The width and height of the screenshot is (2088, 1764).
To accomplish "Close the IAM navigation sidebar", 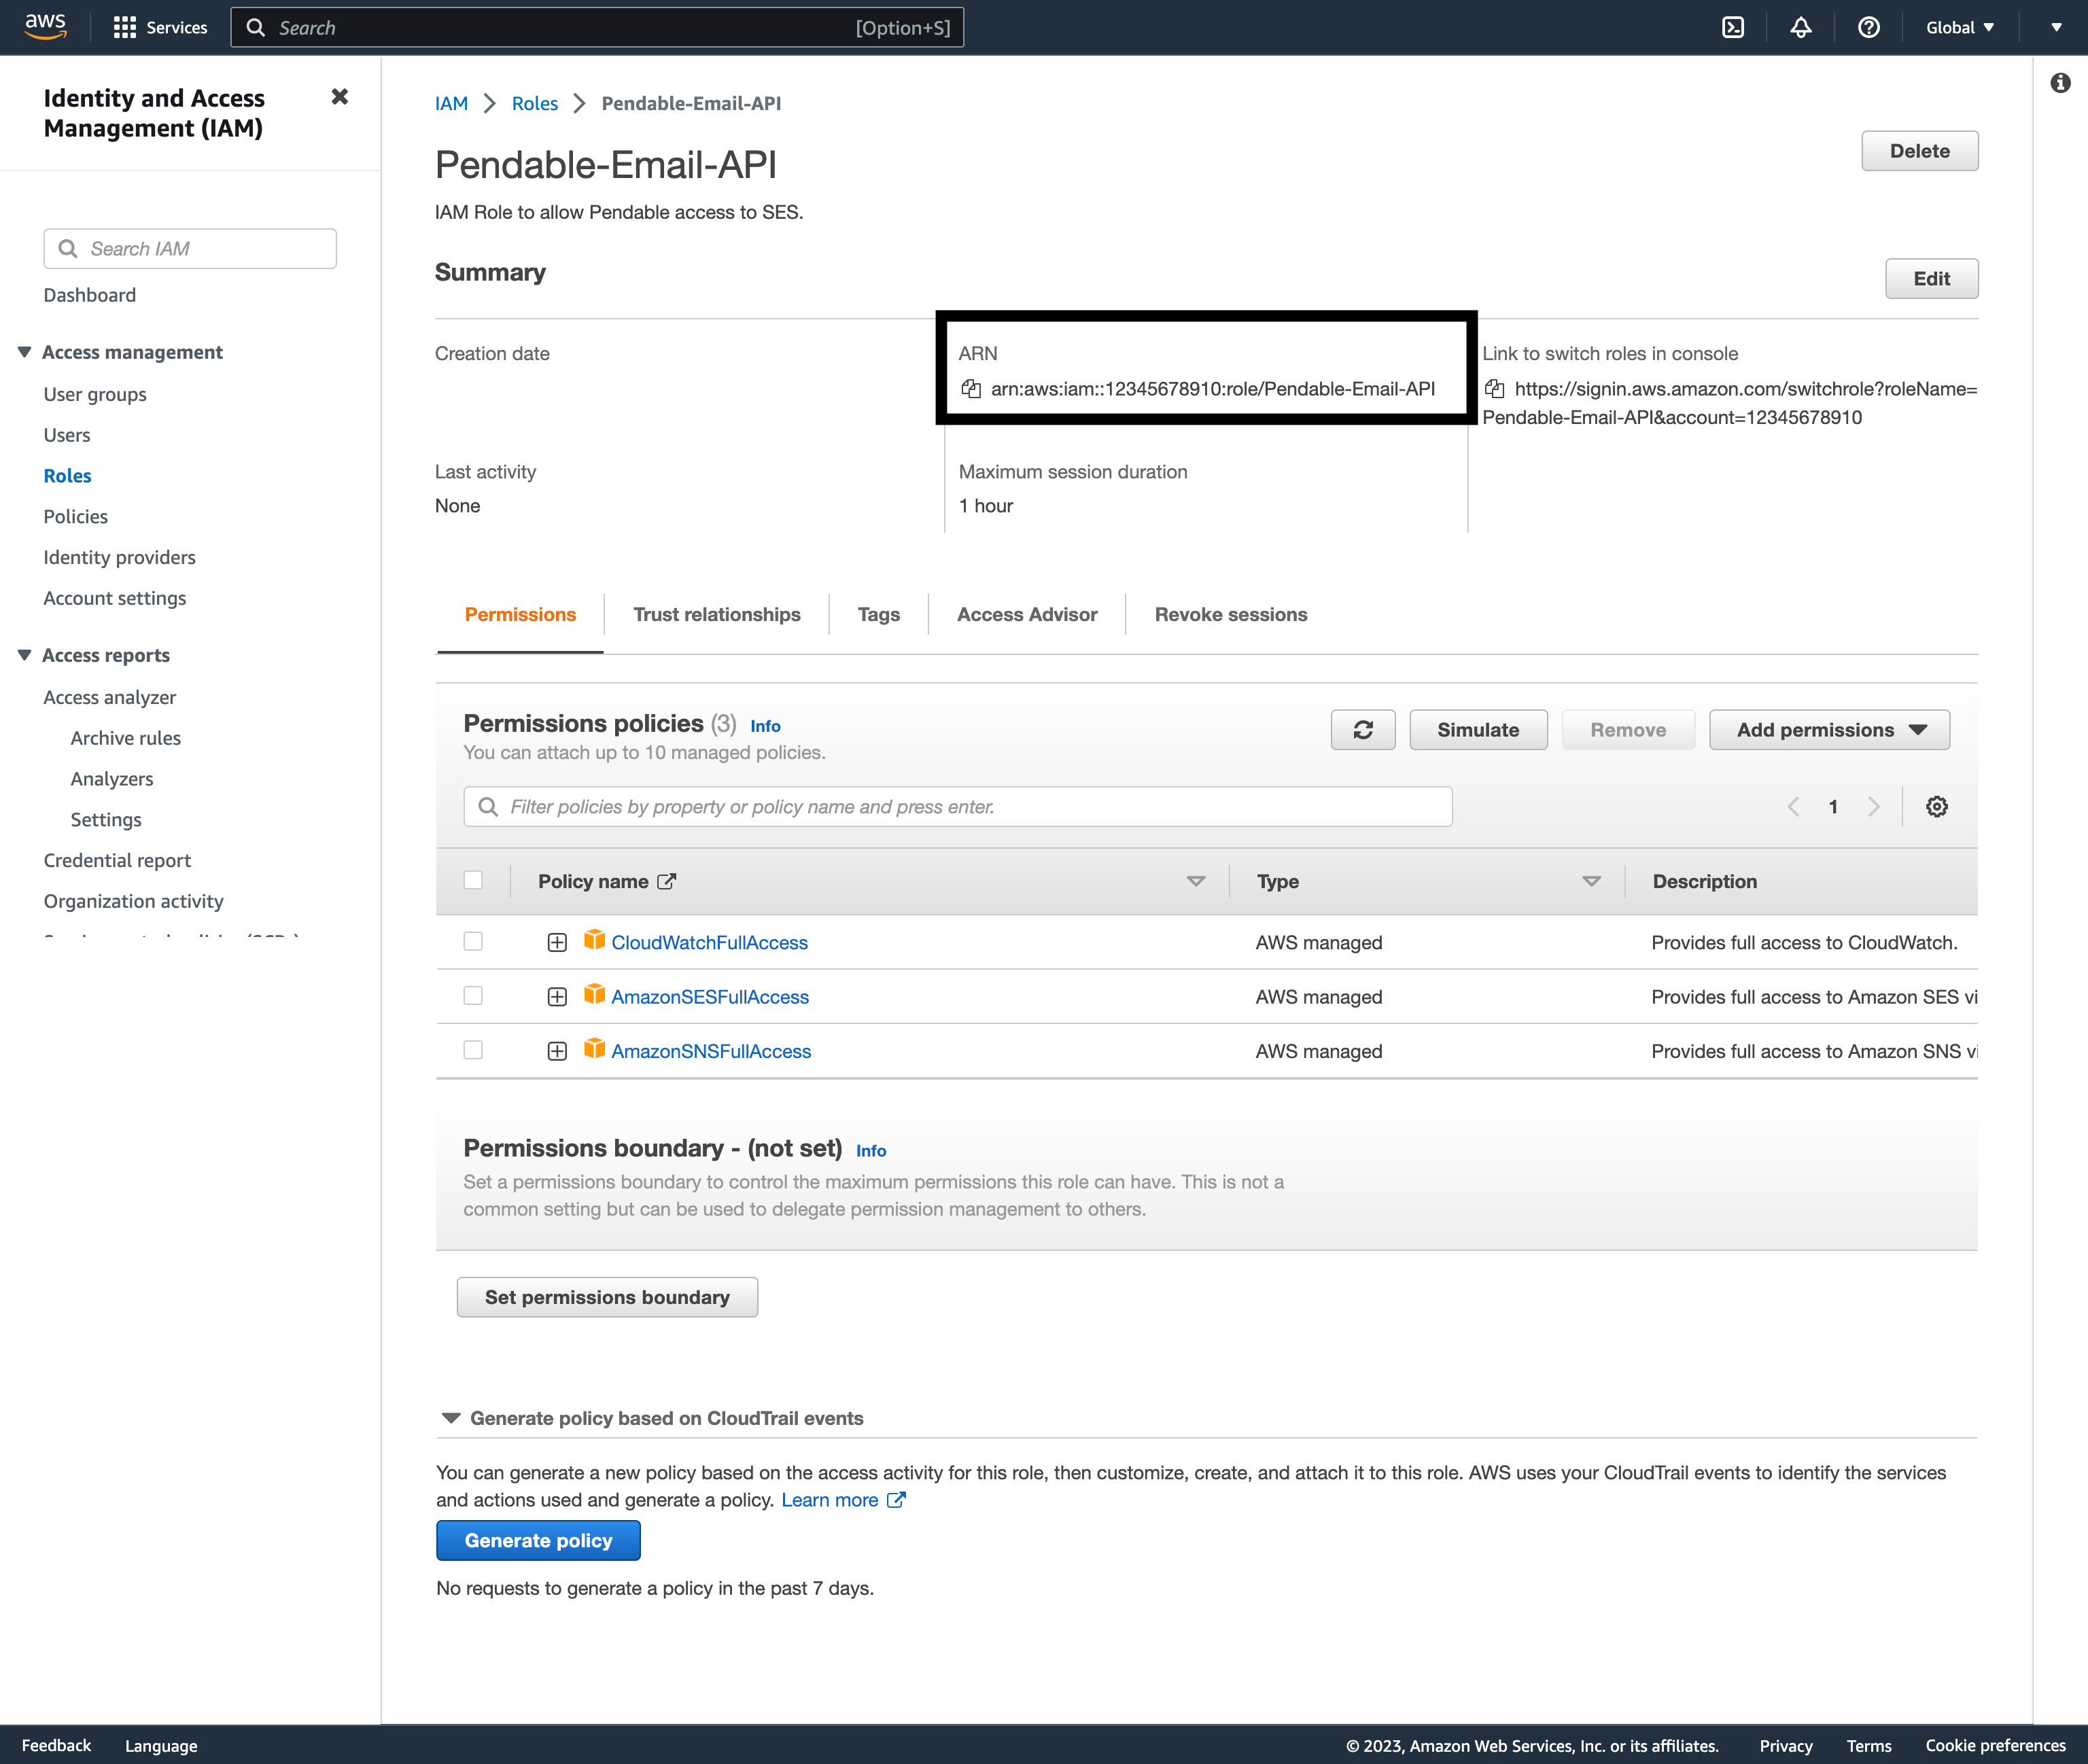I will 340,97.
